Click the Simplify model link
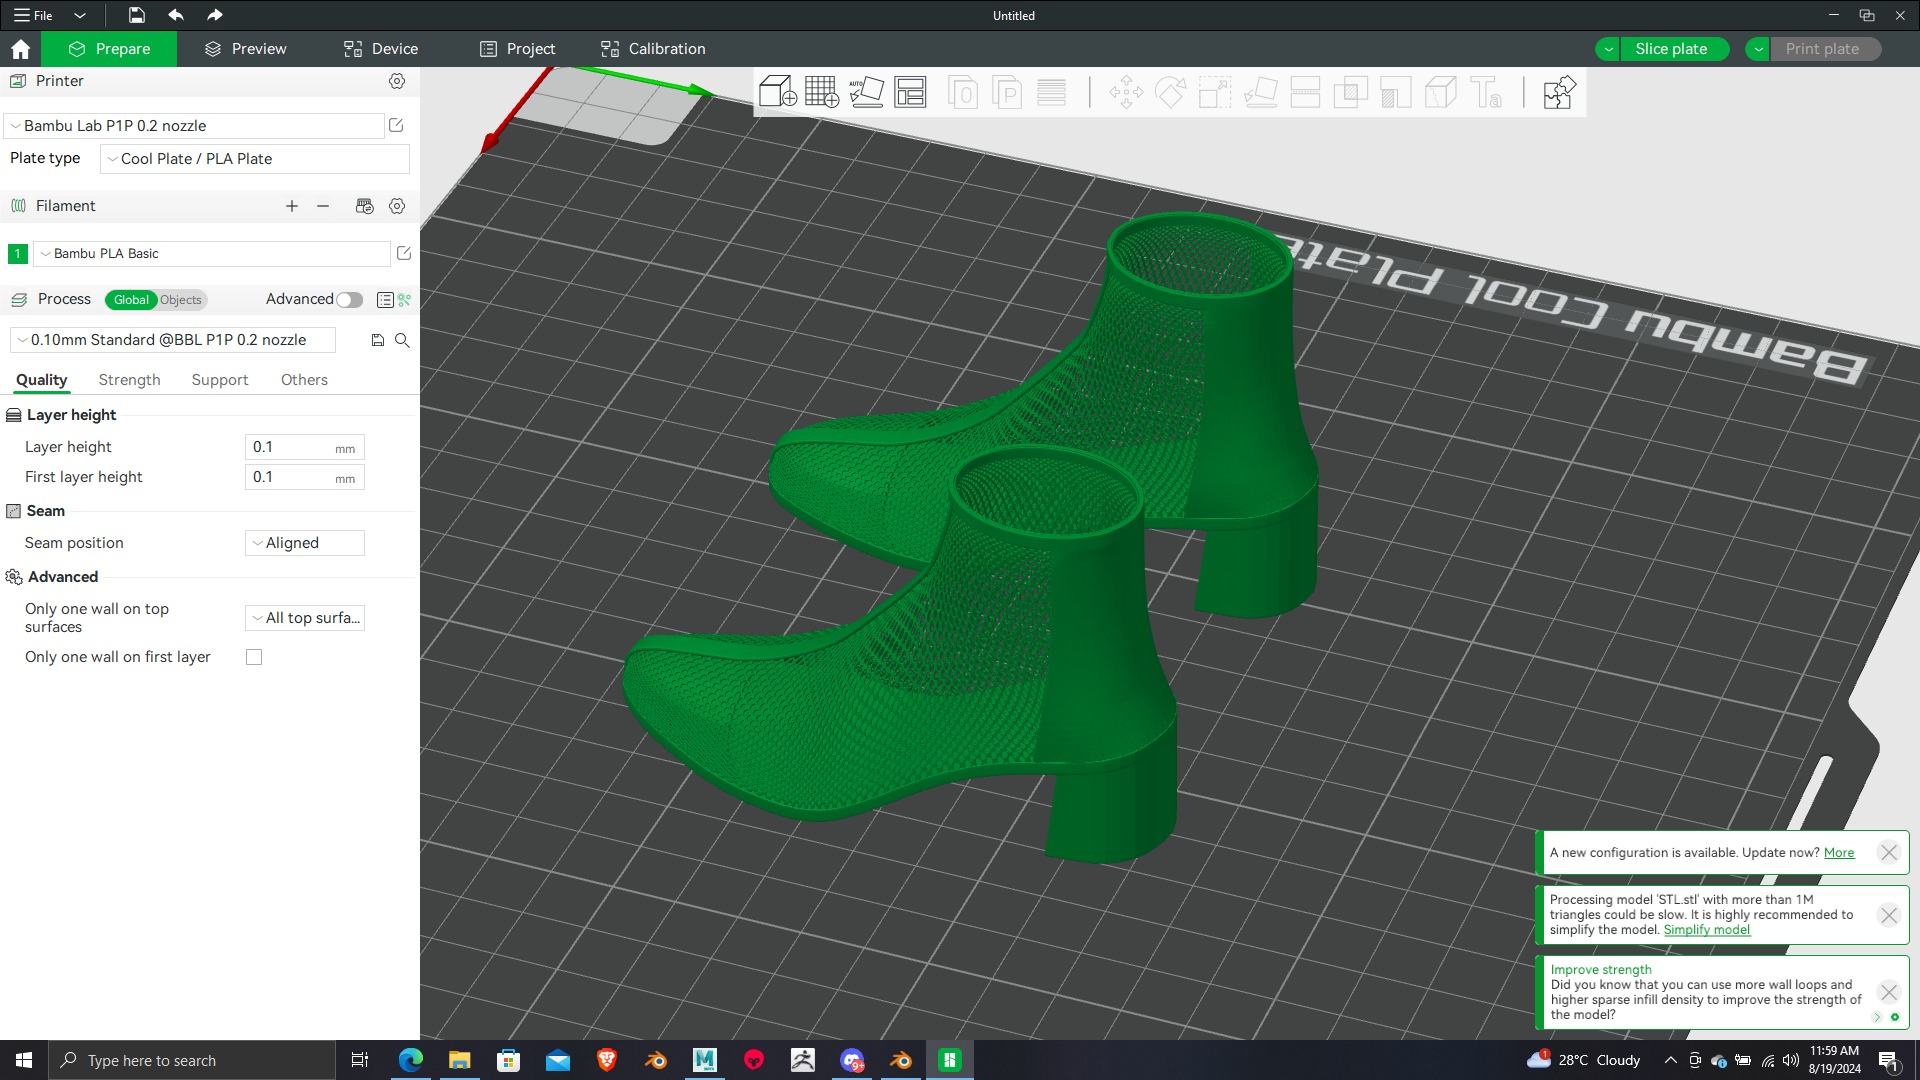 coord(1706,930)
